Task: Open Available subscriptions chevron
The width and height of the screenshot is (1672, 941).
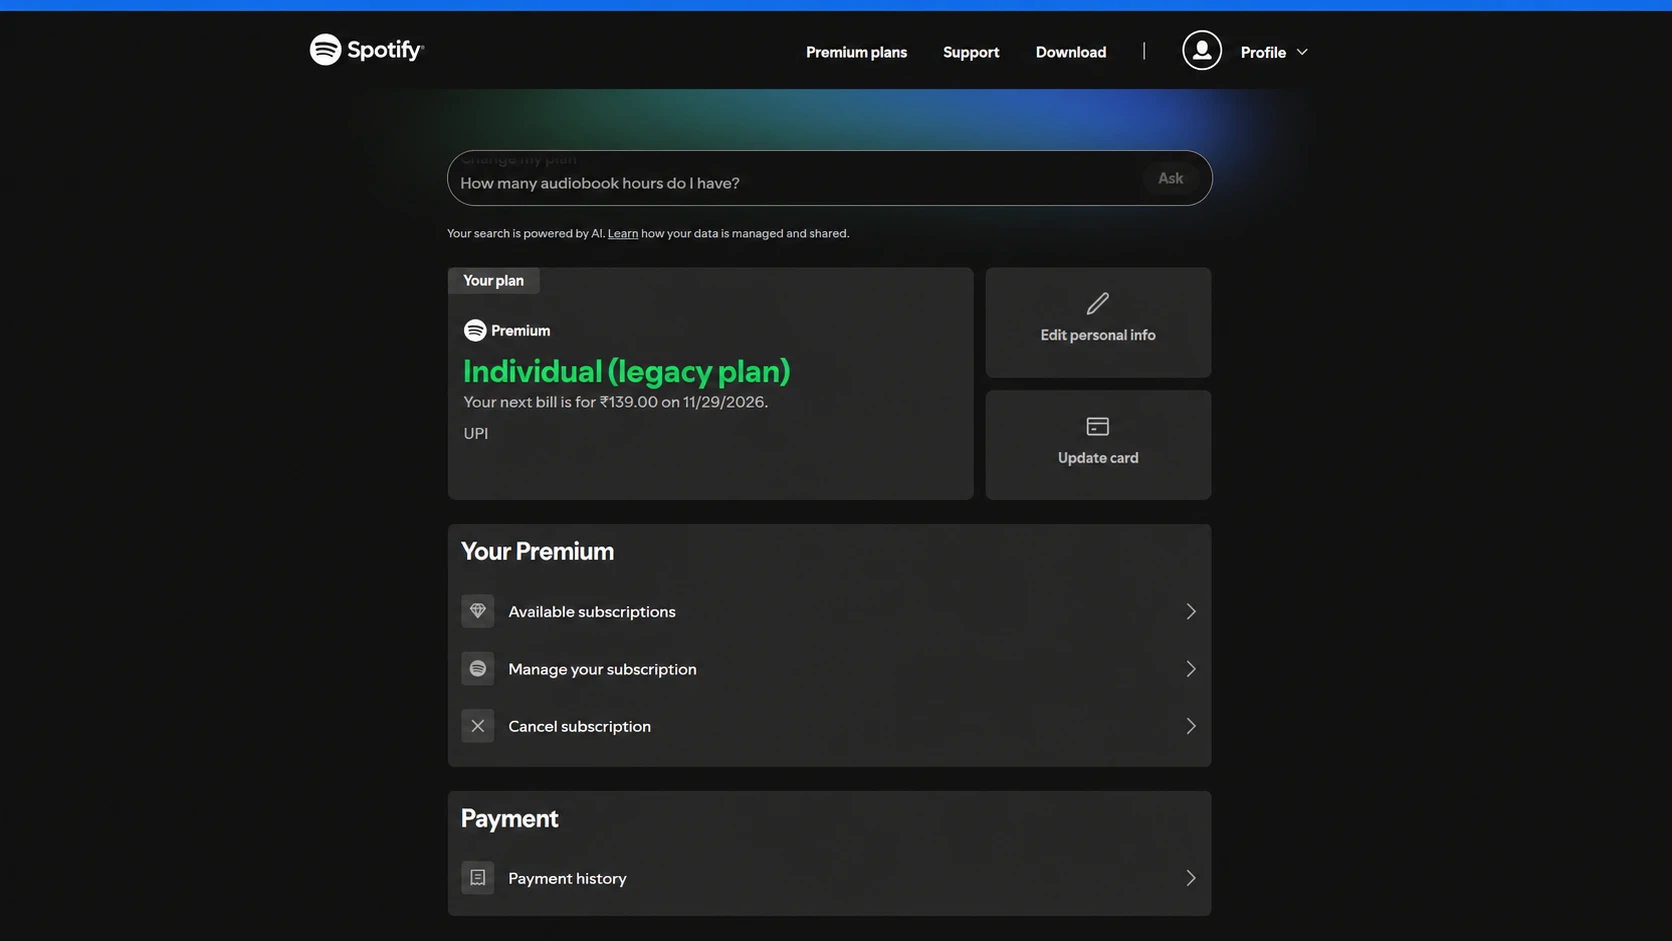Action: click(1191, 611)
